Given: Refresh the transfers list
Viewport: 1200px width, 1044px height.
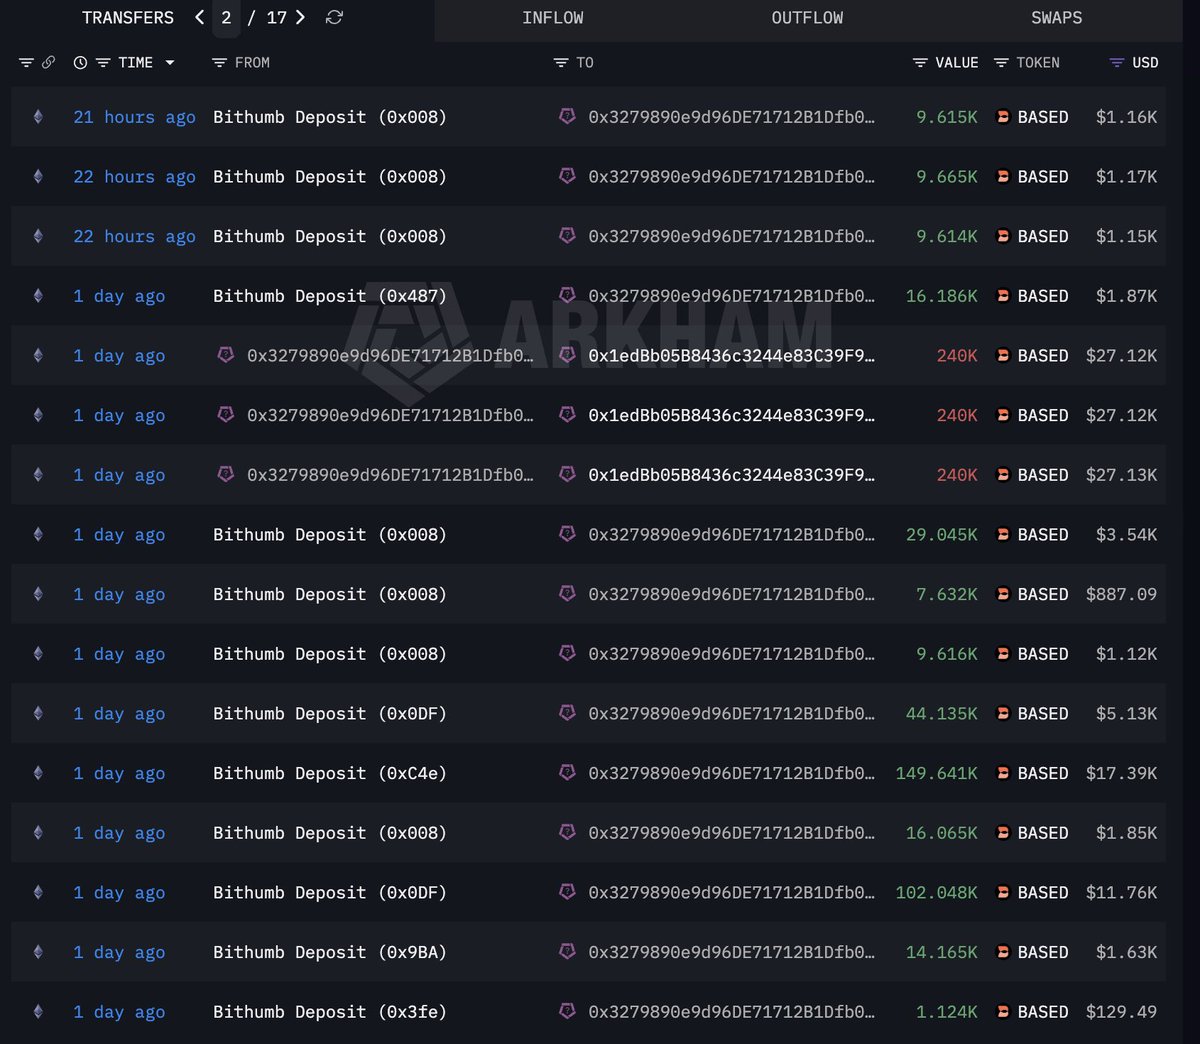Looking at the screenshot, I should (334, 17).
